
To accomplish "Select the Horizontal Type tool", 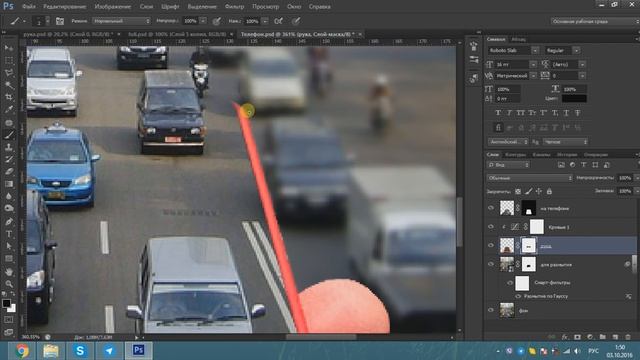I will coord(9,234).
